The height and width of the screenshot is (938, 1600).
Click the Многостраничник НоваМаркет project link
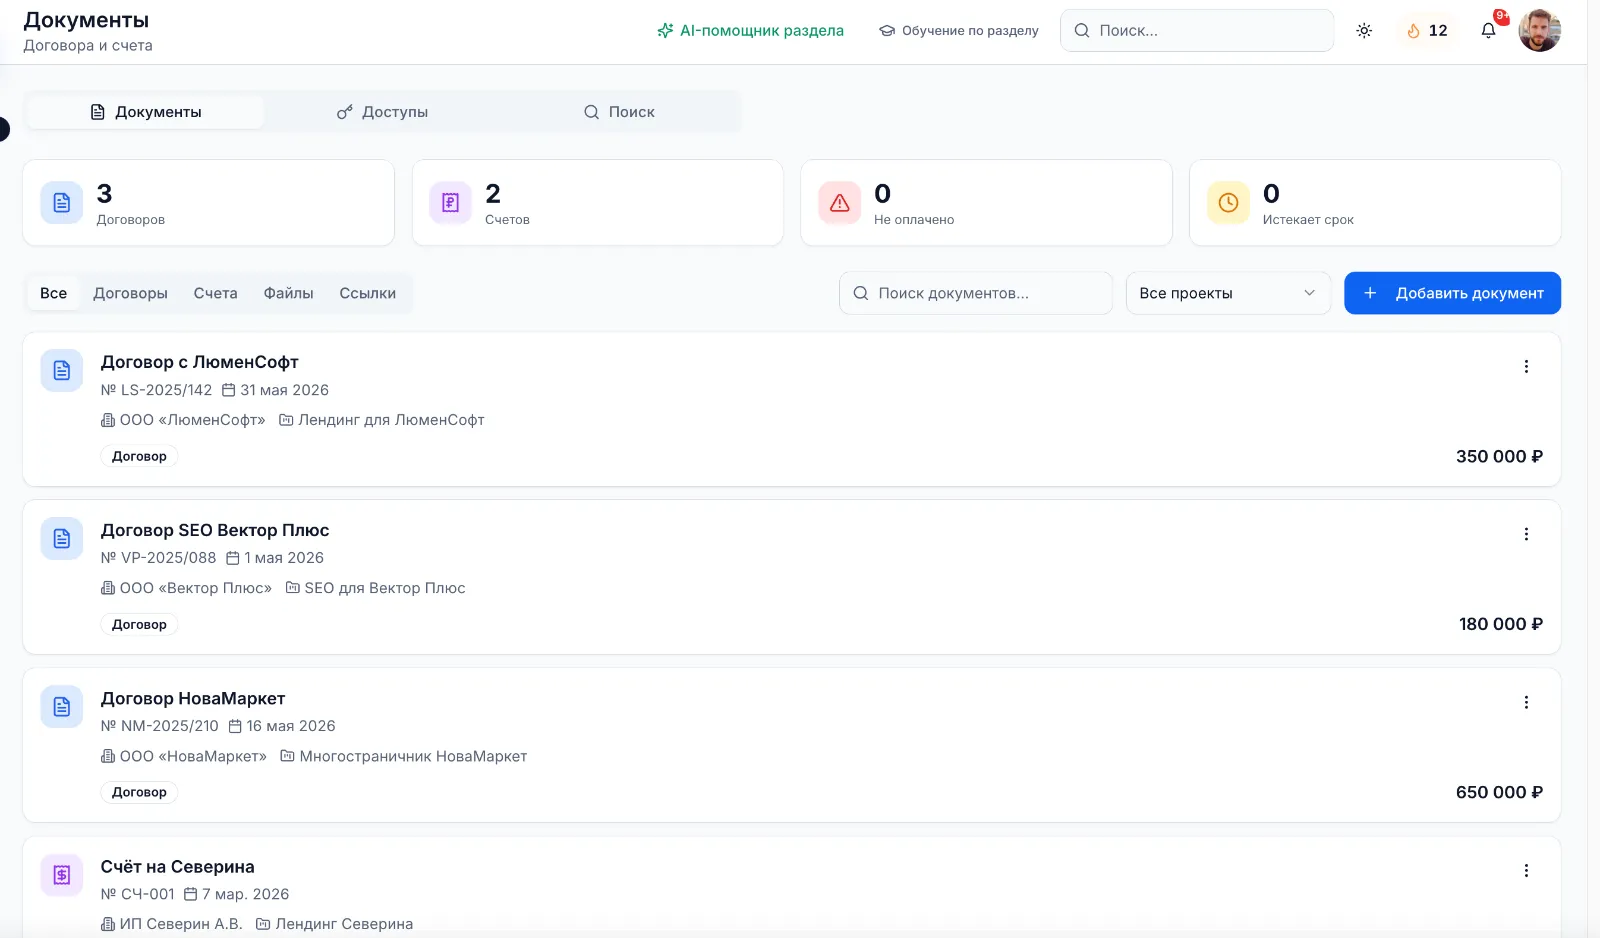[x=404, y=756]
